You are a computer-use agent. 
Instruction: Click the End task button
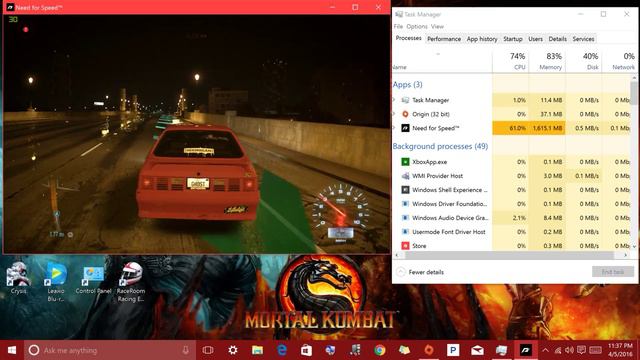click(613, 272)
